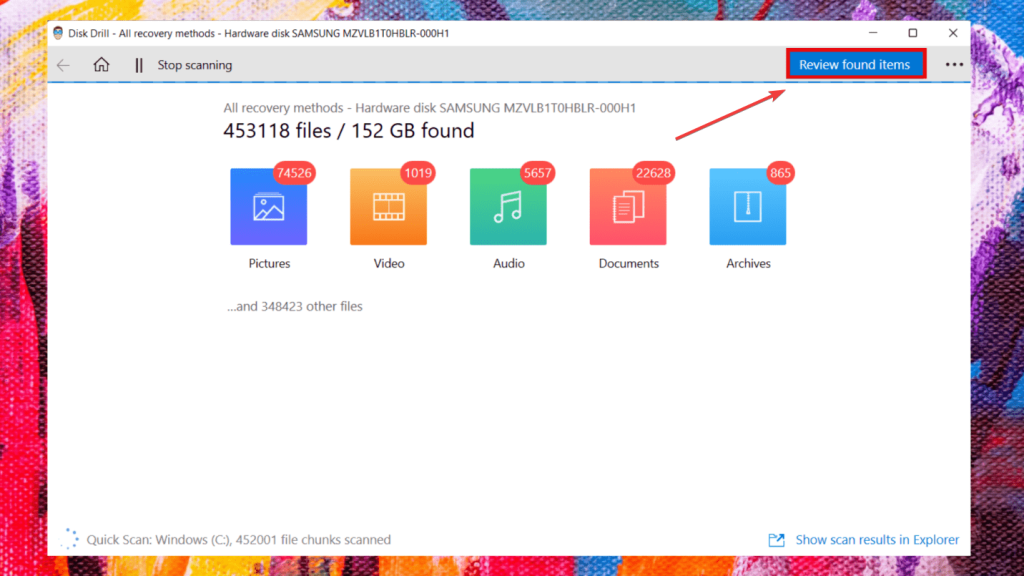Navigate back using the back arrow
This screenshot has width=1024, height=576.
point(62,64)
